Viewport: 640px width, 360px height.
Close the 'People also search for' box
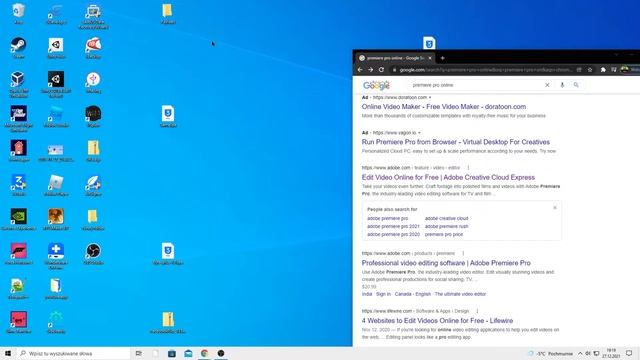coord(555,208)
